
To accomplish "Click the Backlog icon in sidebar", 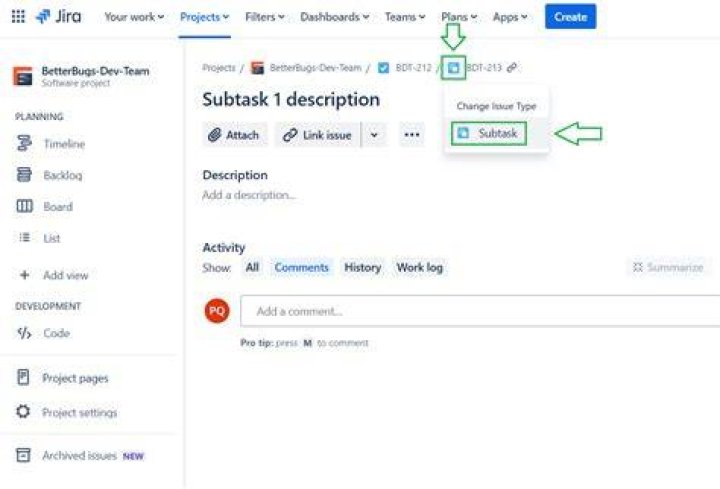I will (x=24, y=174).
